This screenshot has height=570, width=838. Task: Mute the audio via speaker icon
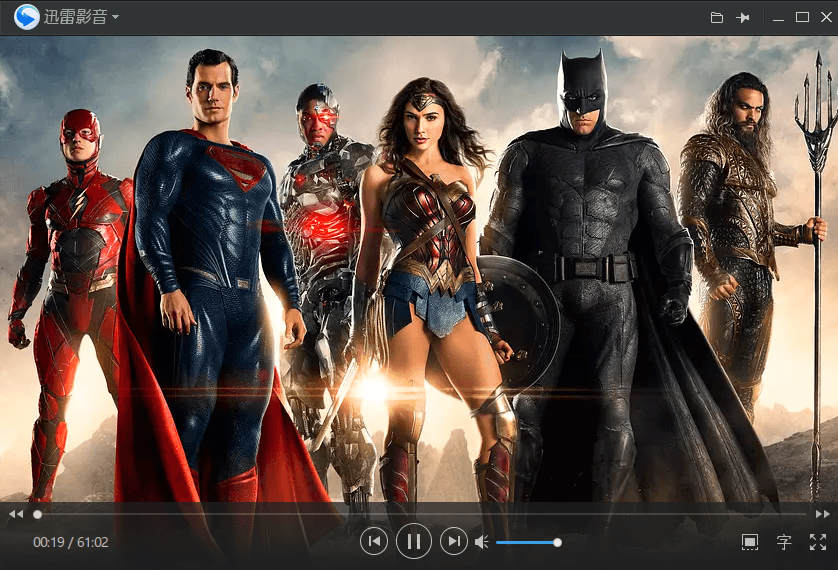click(481, 542)
